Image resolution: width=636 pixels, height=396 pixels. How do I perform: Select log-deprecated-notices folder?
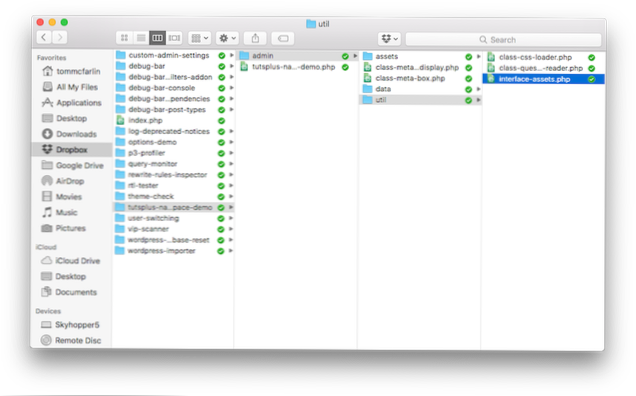[x=174, y=131]
